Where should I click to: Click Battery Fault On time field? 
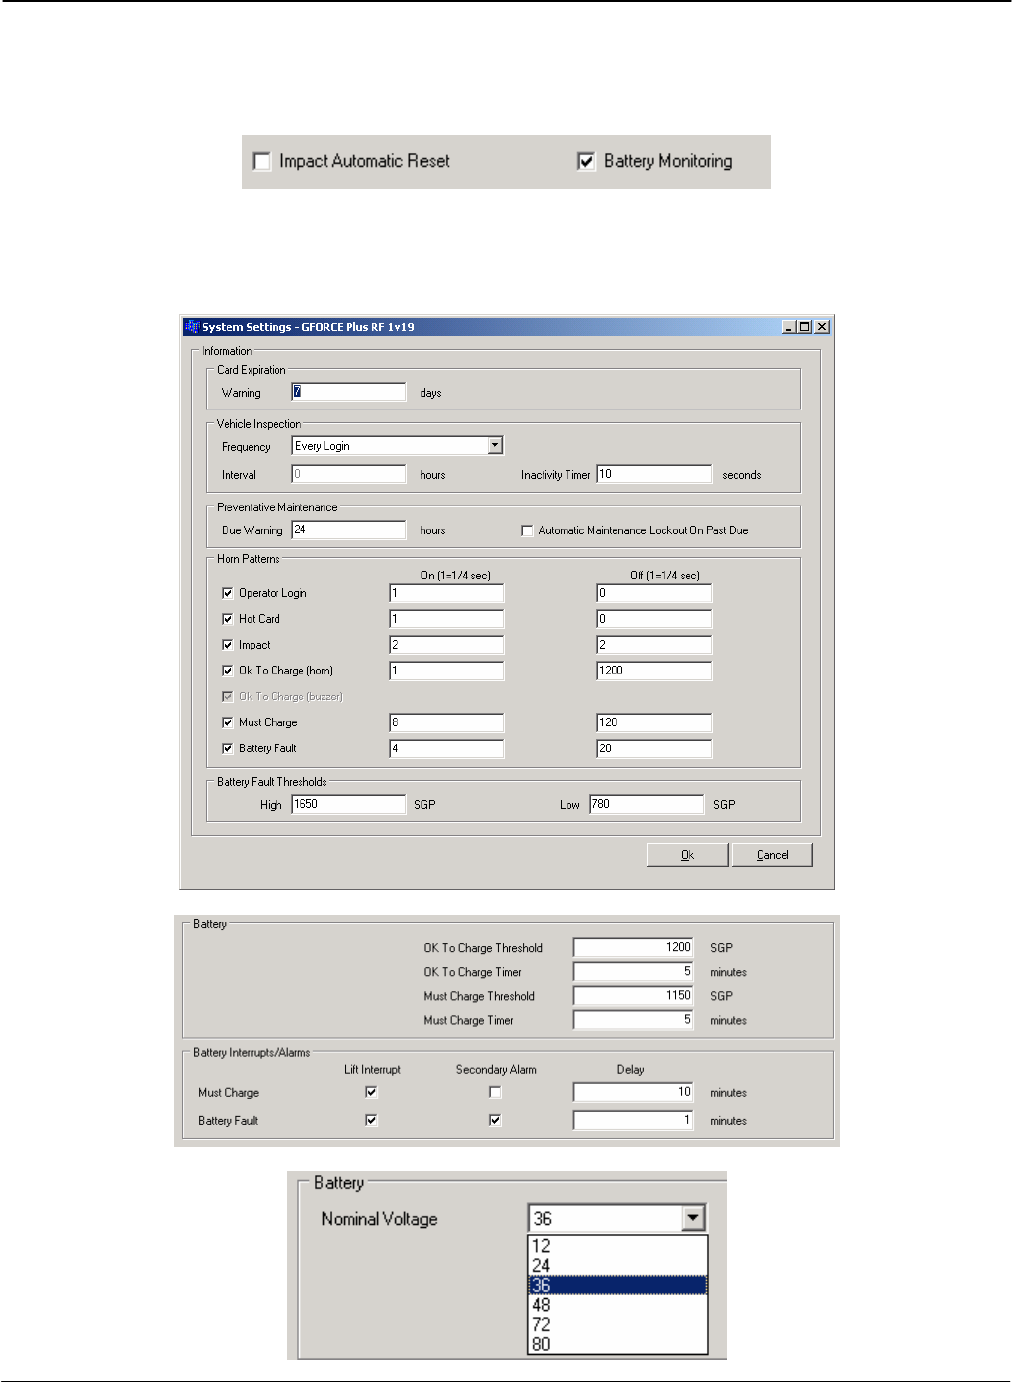[x=447, y=748]
